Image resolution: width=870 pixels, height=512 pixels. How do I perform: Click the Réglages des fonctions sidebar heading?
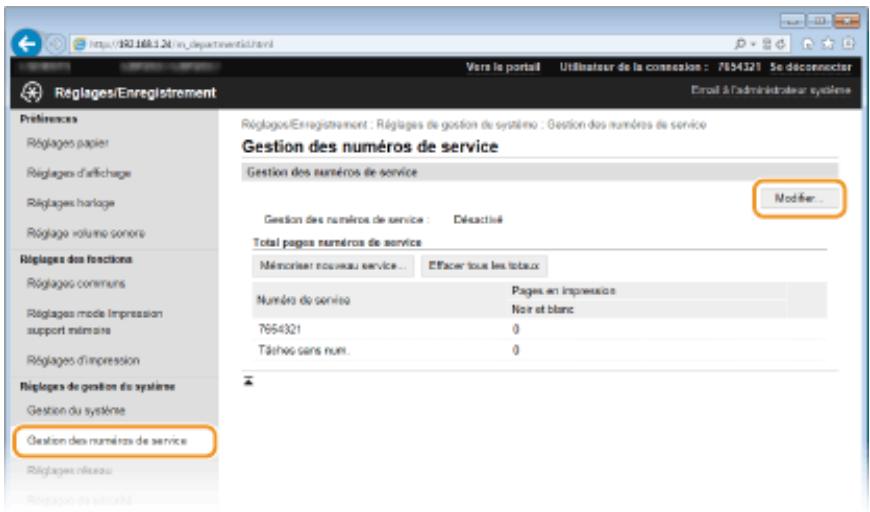pyautogui.click(x=76, y=259)
